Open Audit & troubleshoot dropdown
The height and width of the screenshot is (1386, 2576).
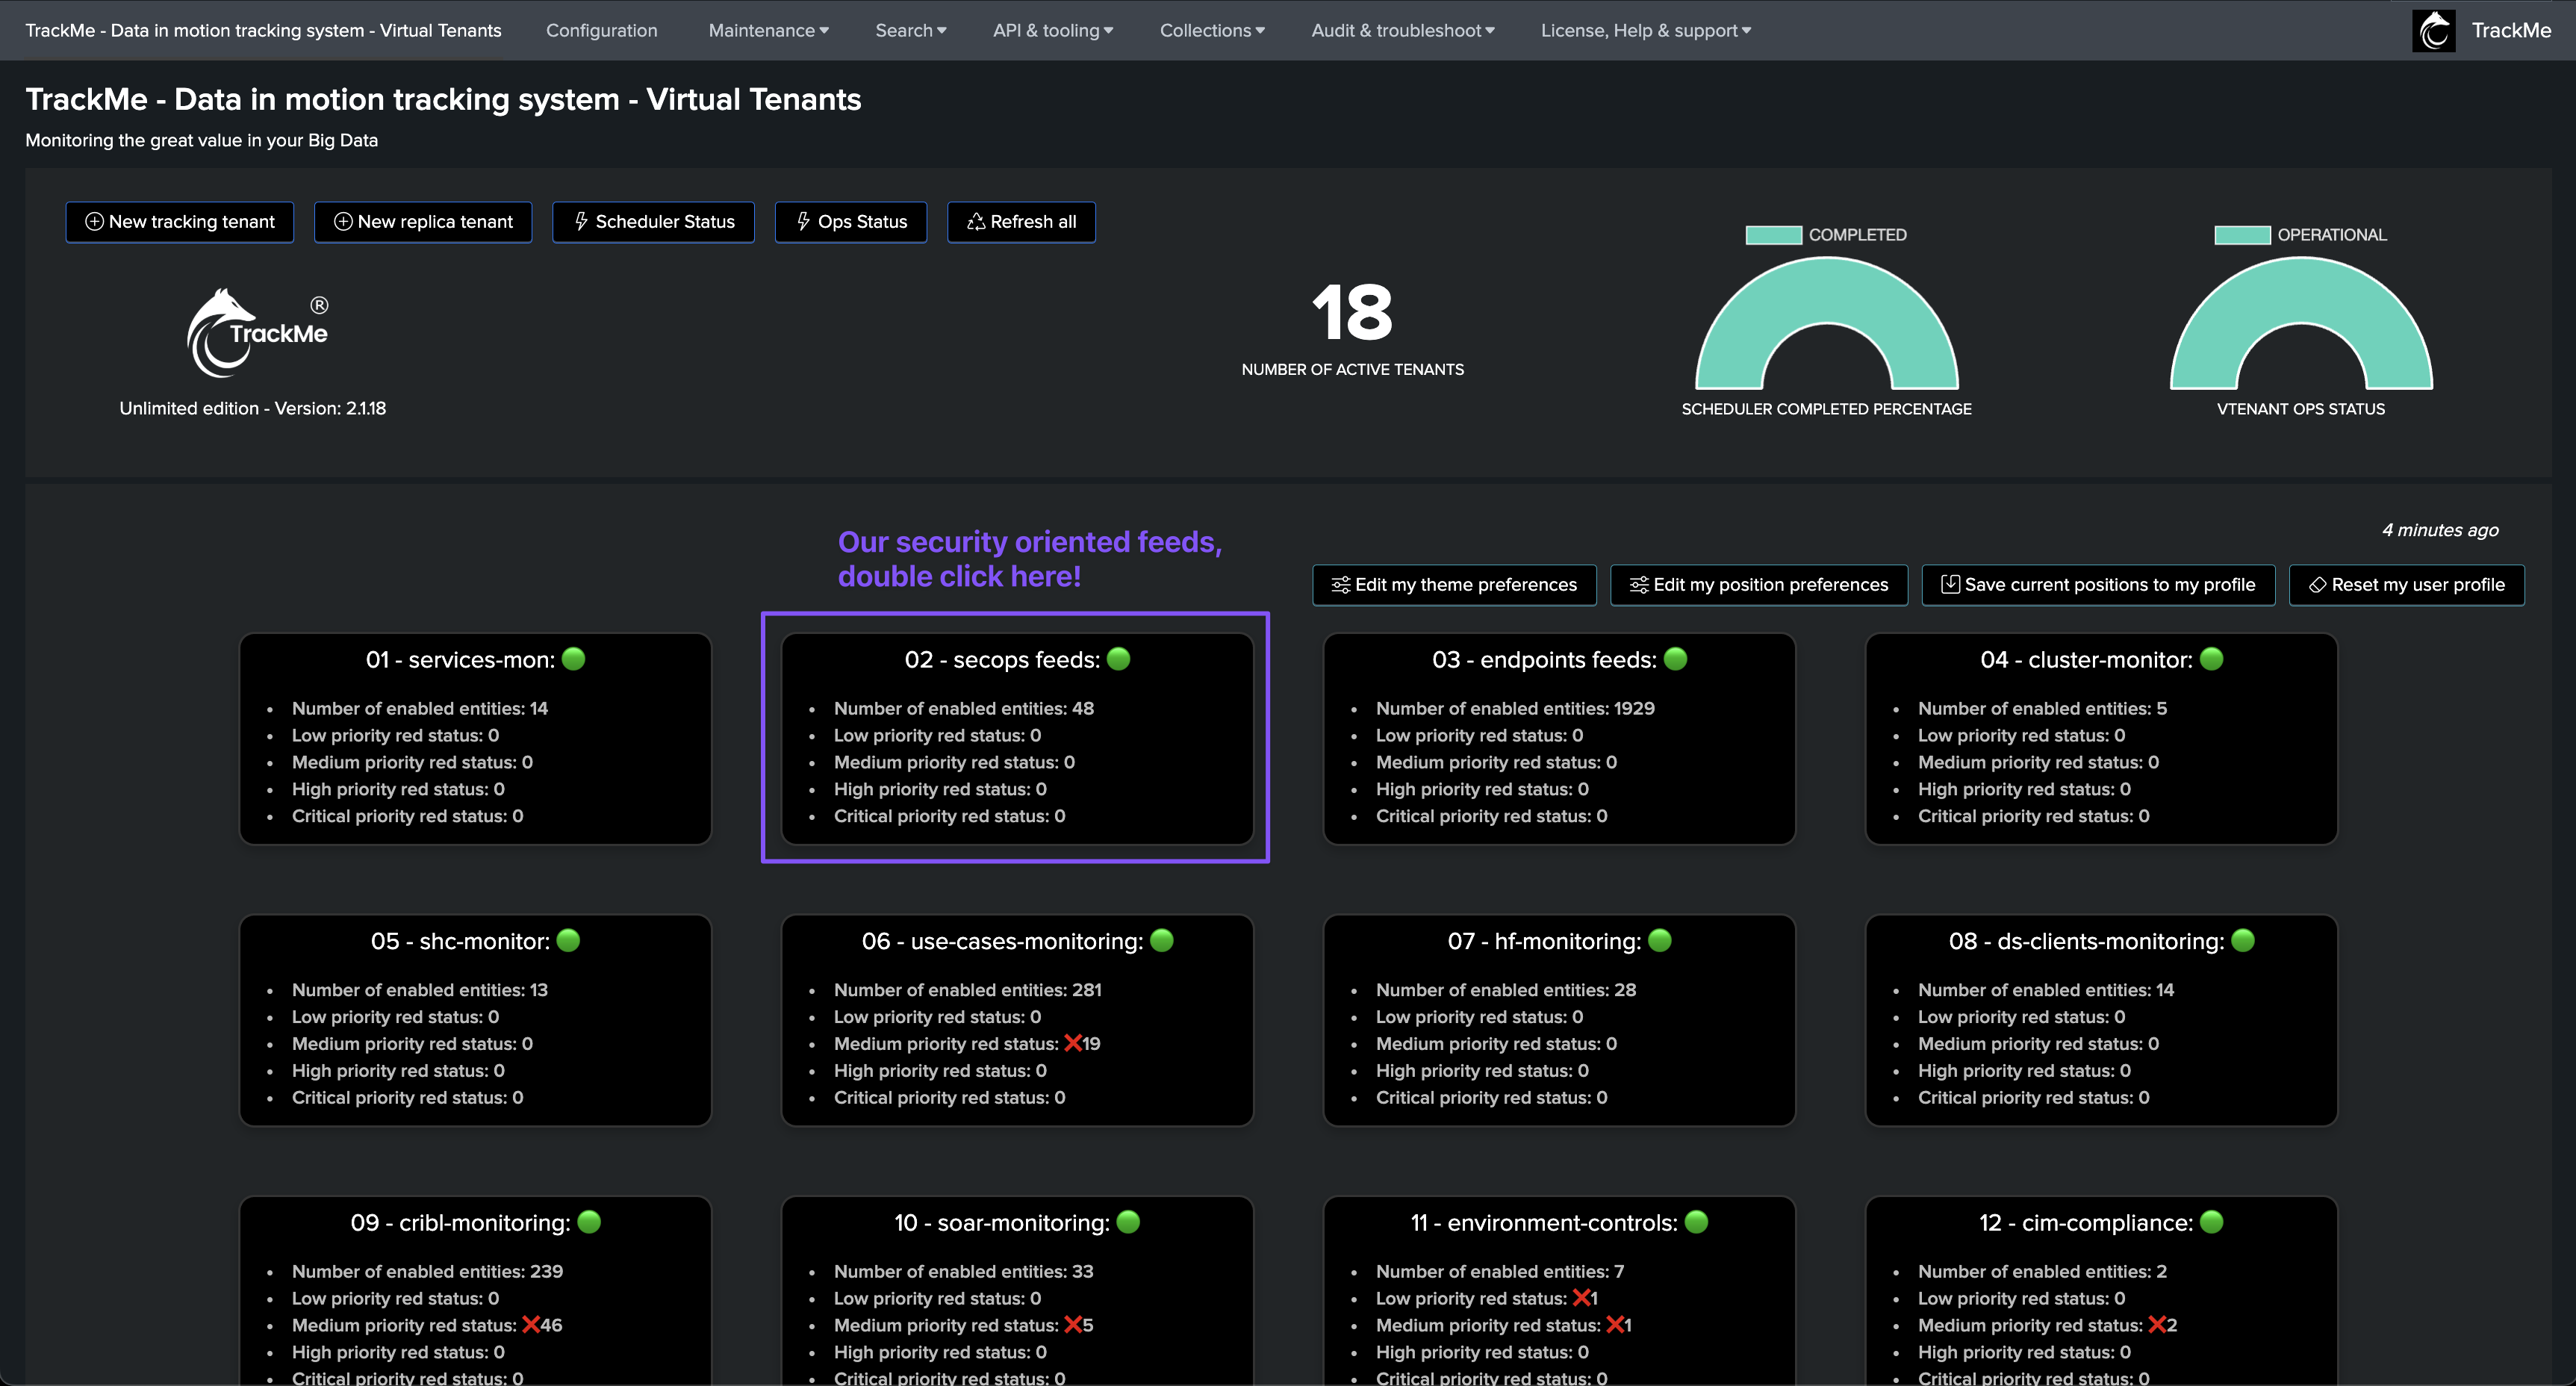point(1402,30)
